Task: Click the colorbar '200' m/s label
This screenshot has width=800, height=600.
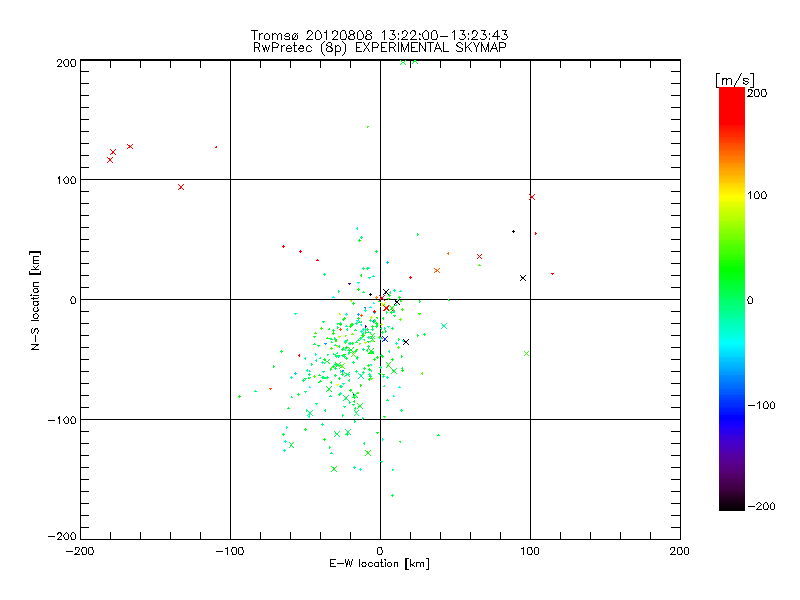Action: pyautogui.click(x=757, y=93)
